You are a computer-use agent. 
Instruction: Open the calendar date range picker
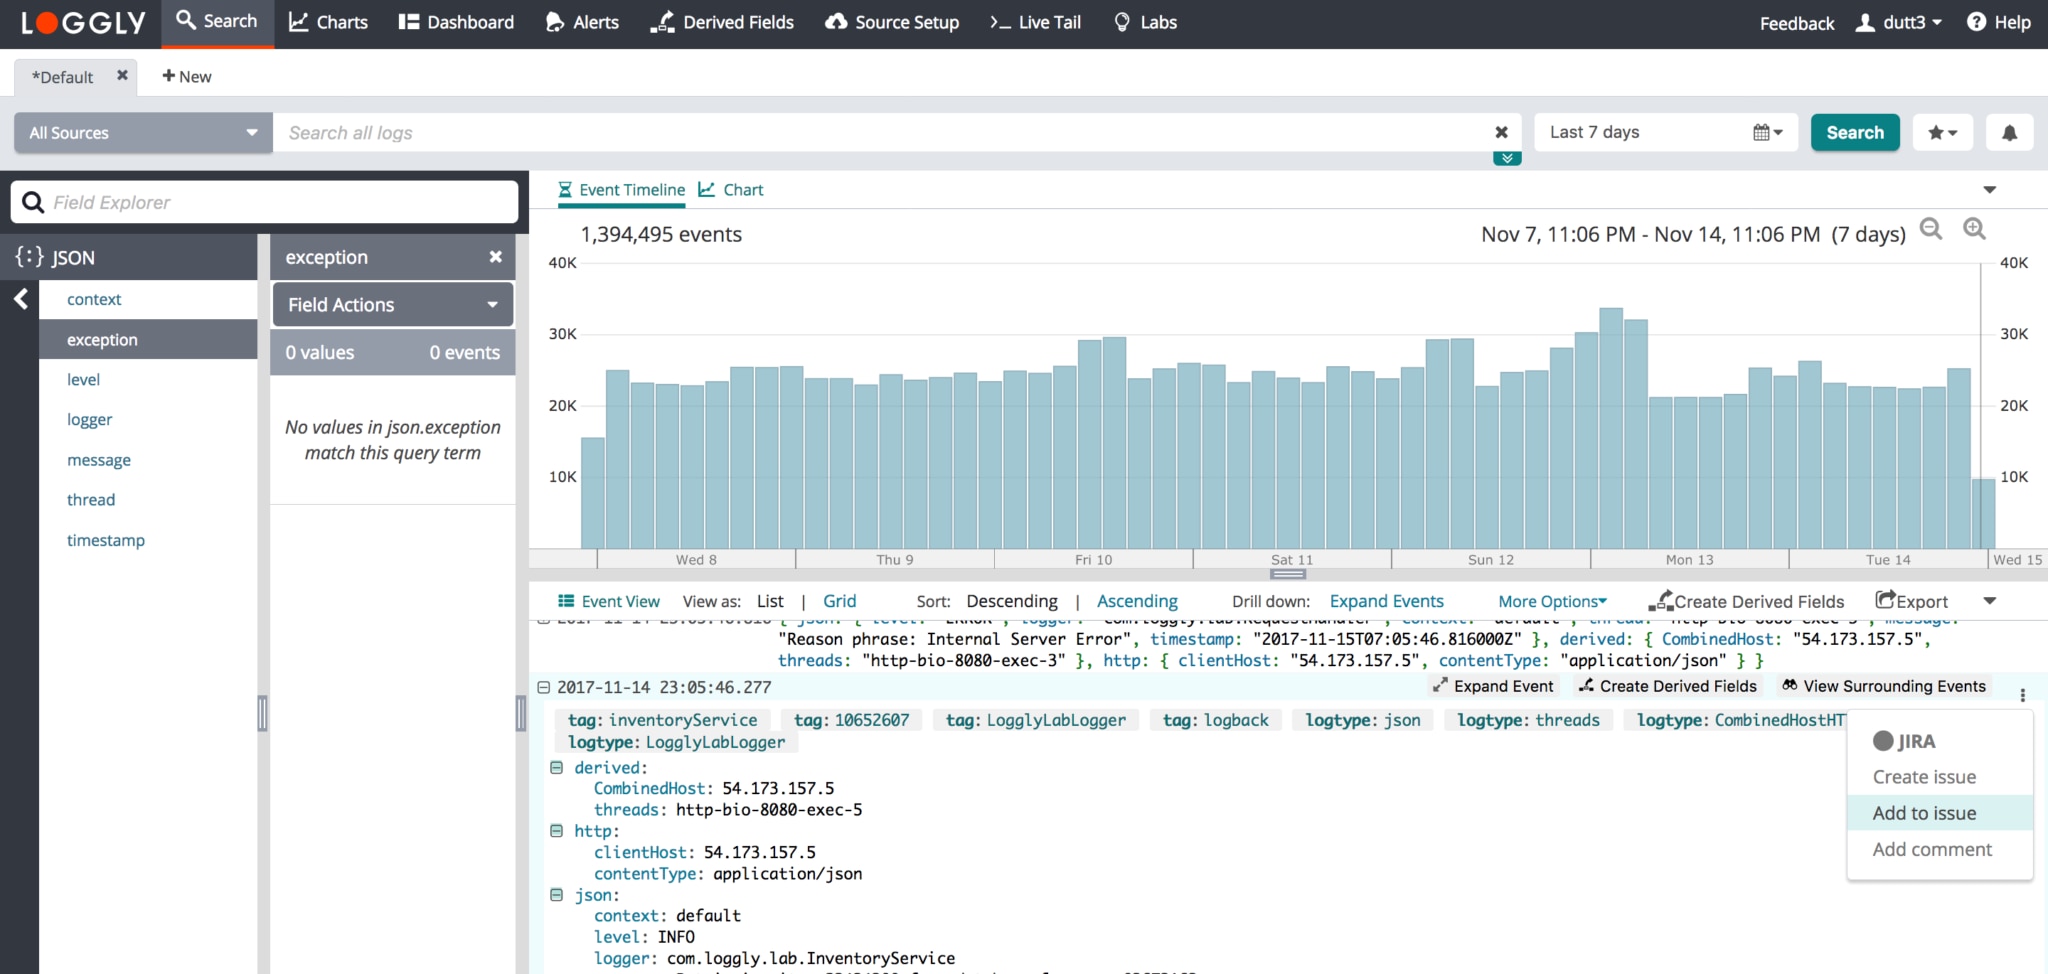[x=1767, y=133]
